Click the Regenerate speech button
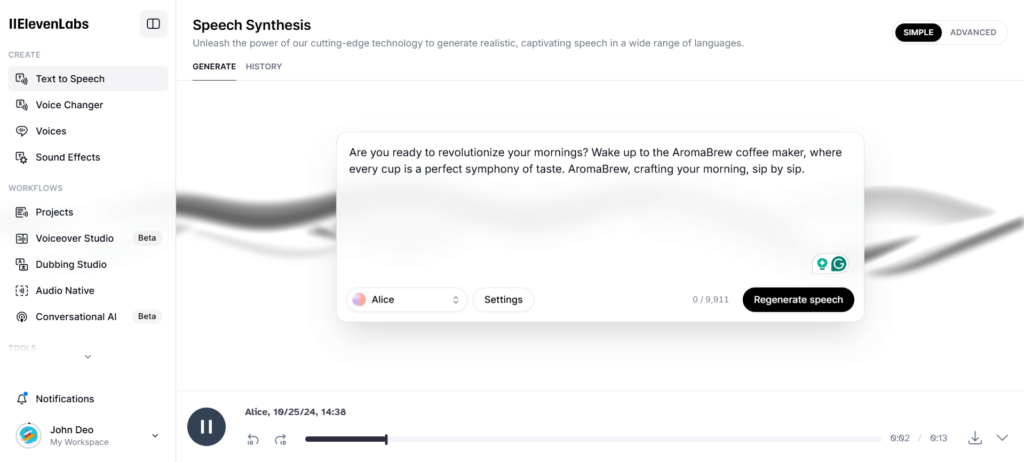The width and height of the screenshot is (1024, 462). (x=798, y=300)
